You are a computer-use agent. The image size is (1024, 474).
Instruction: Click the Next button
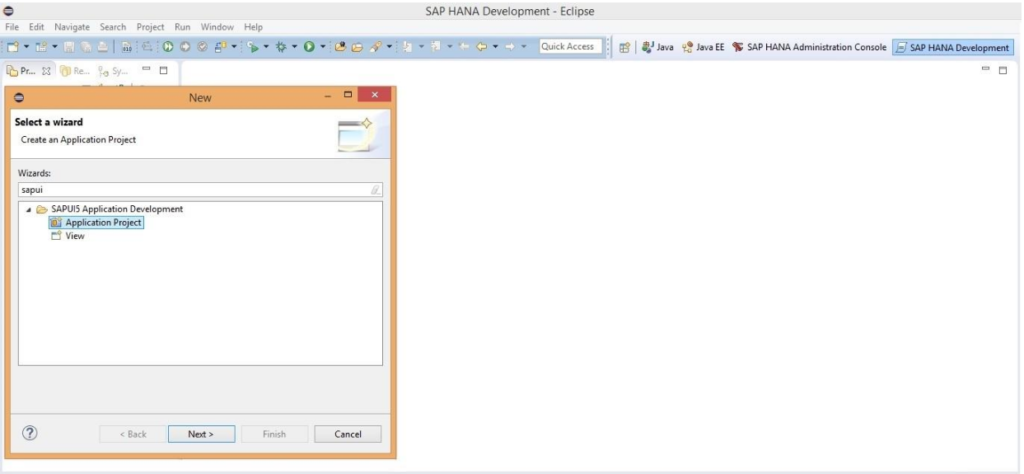click(199, 434)
